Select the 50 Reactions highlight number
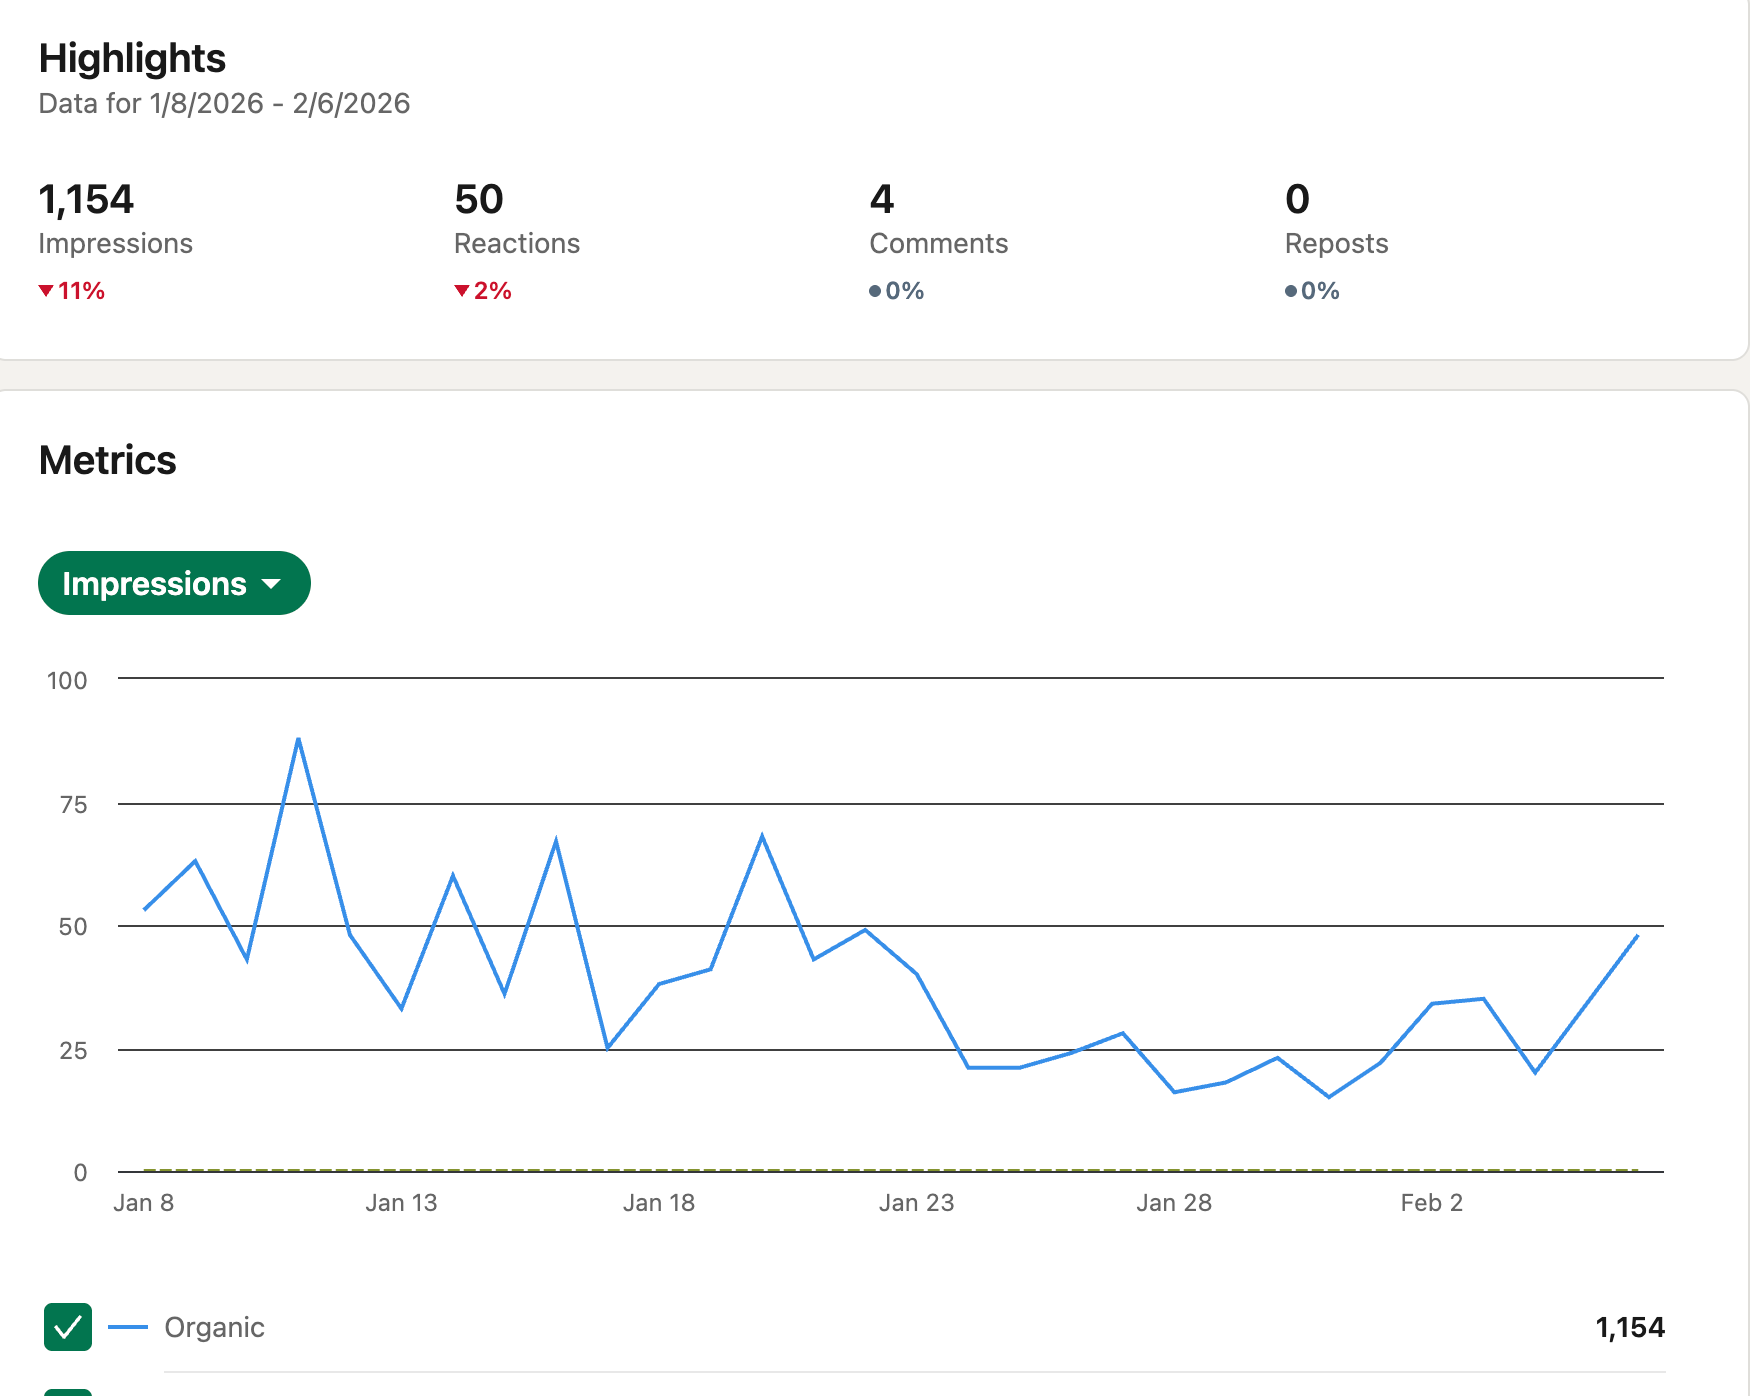1750x1396 pixels. coord(479,200)
